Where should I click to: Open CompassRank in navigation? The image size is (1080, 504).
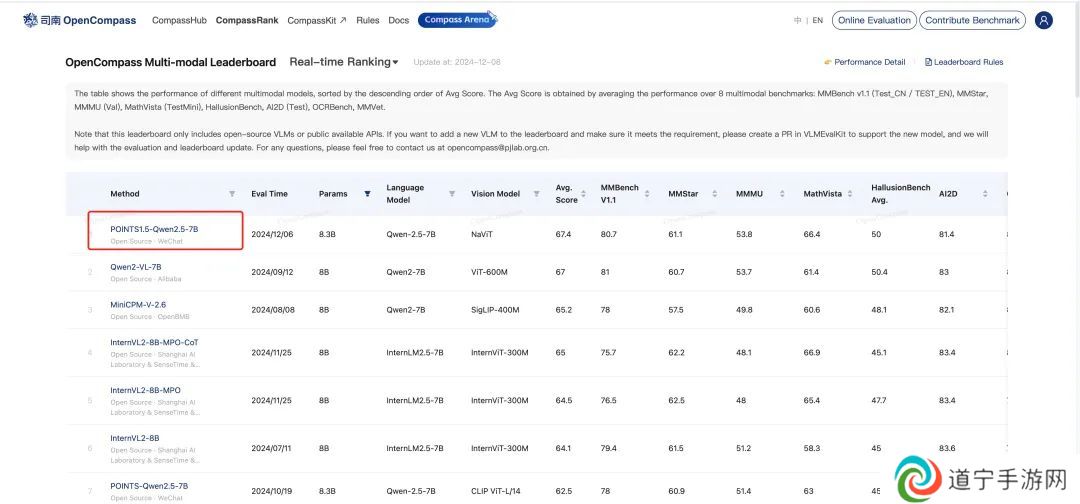pyautogui.click(x=247, y=21)
